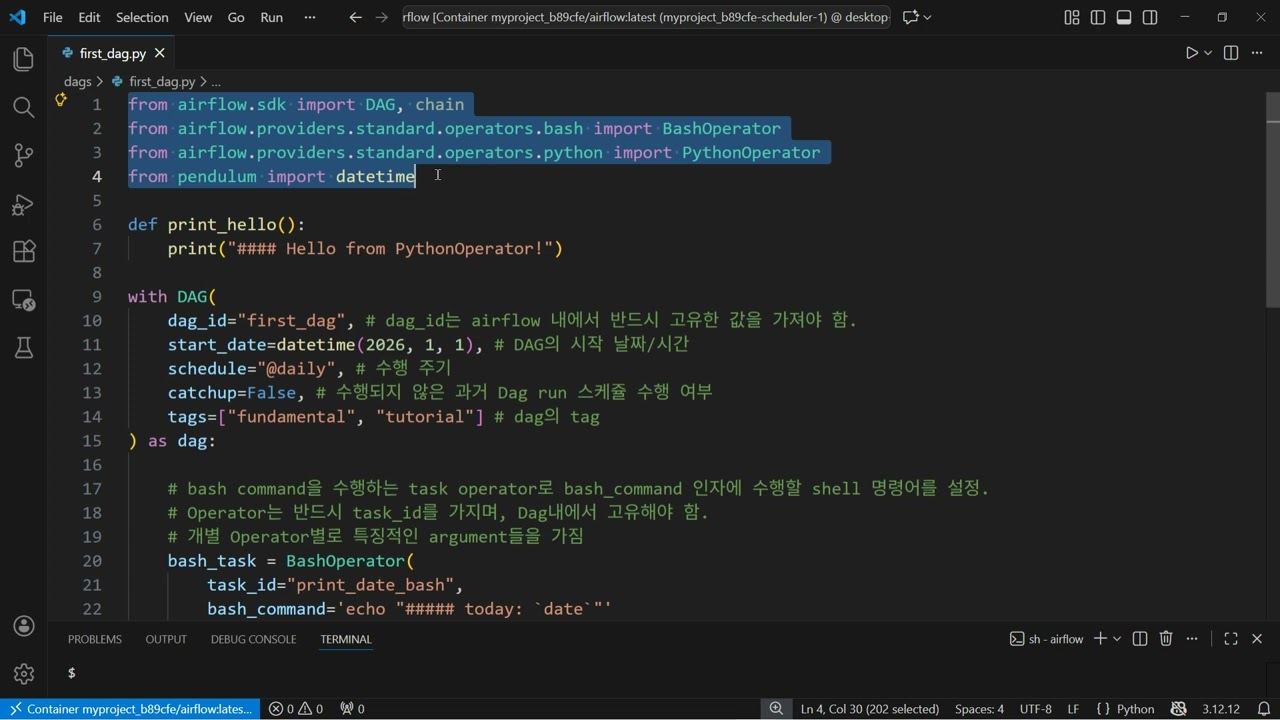1280x720 pixels.
Task: Go forward with the right arrow
Action: 381,17
